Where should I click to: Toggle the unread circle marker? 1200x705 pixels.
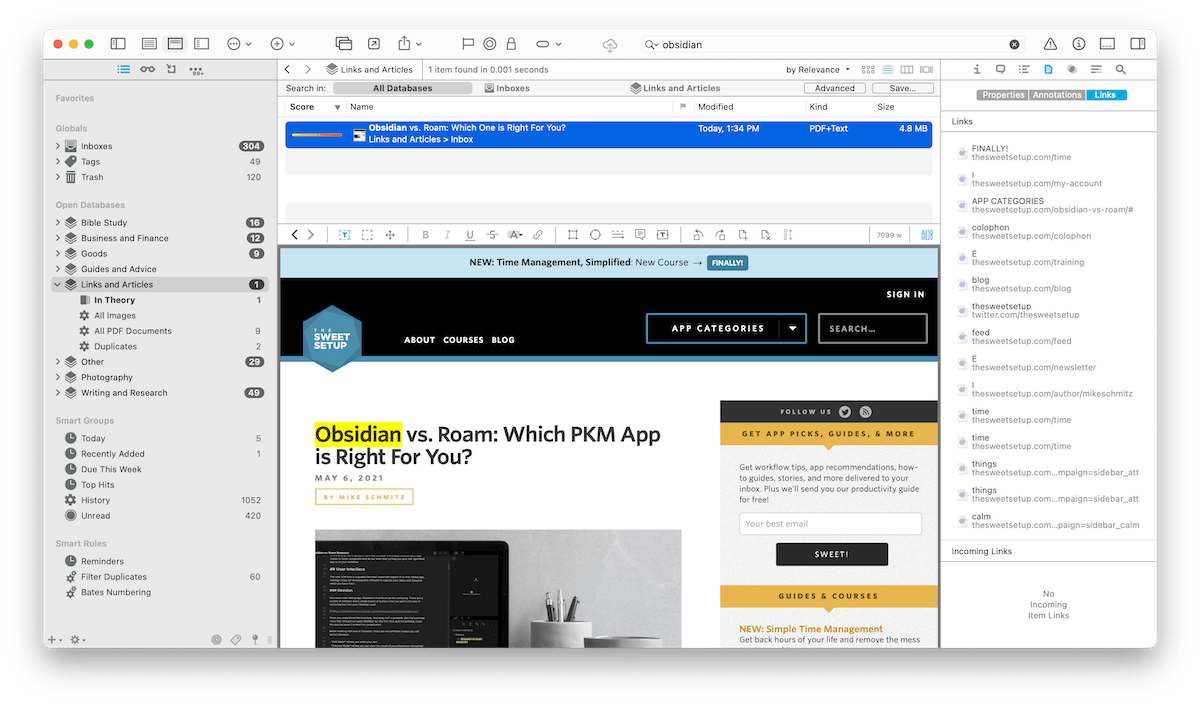coord(489,44)
